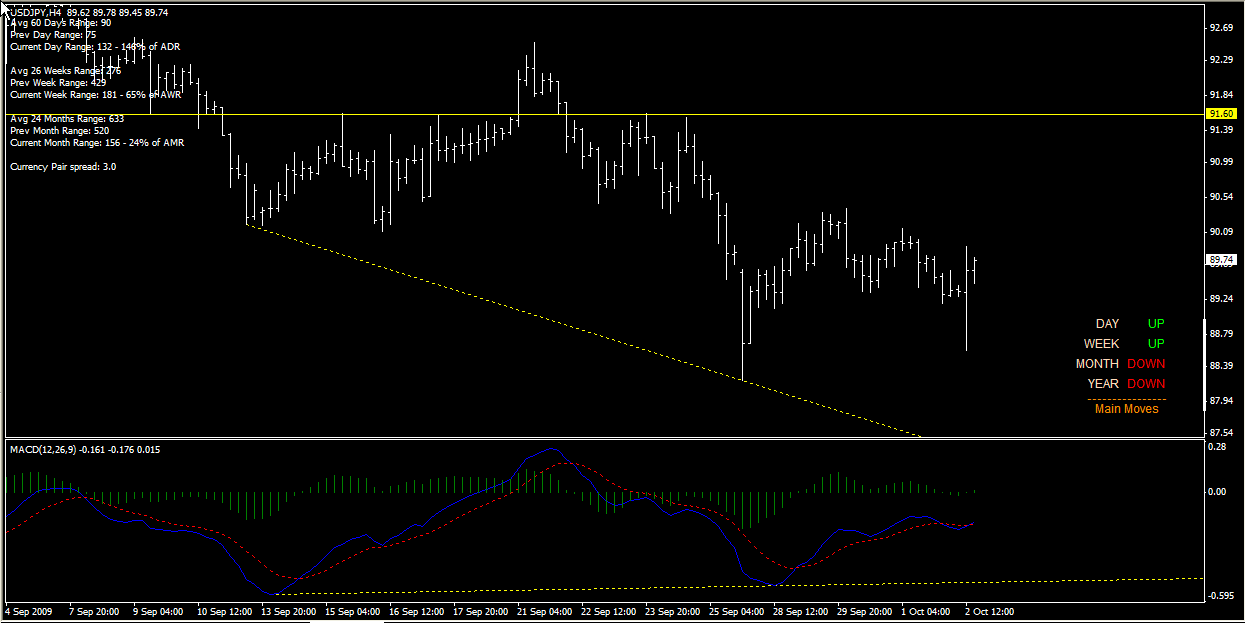The height and width of the screenshot is (623, 1245).
Task: Click the 92.69 price scale value
Action: point(1220,28)
